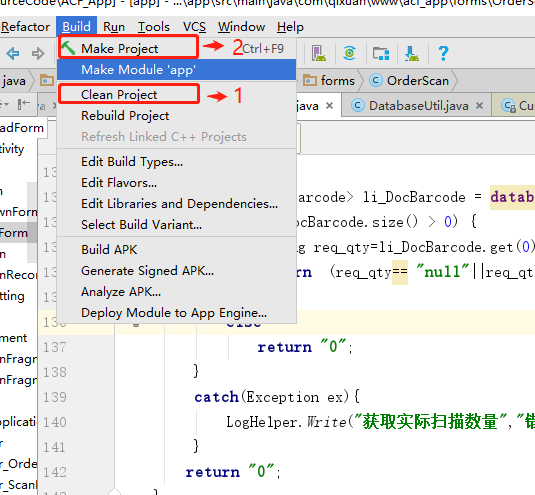The height and width of the screenshot is (495, 535).
Task: Choose Generate Signed APK
Action: (176, 271)
